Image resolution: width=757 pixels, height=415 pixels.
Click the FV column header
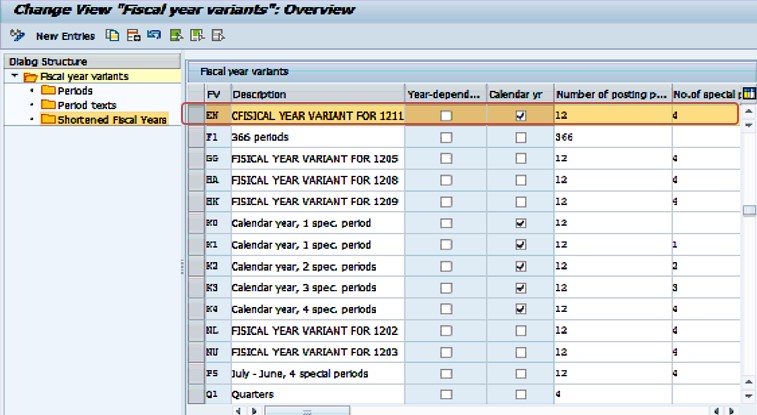click(x=218, y=94)
